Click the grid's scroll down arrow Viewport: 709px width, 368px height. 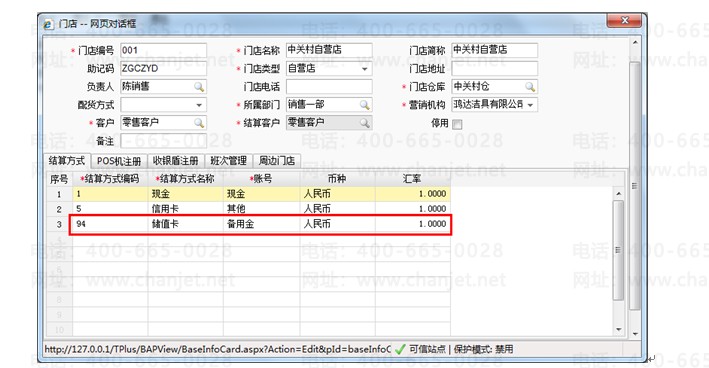(x=618, y=329)
